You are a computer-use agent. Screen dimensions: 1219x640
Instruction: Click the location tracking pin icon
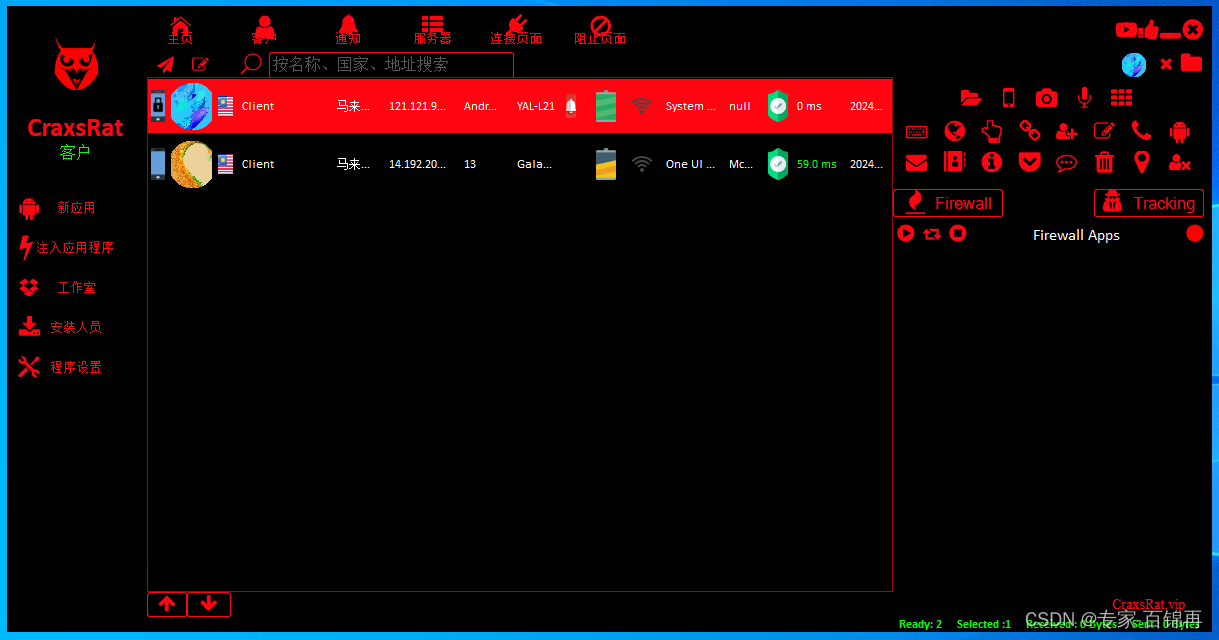1141,161
